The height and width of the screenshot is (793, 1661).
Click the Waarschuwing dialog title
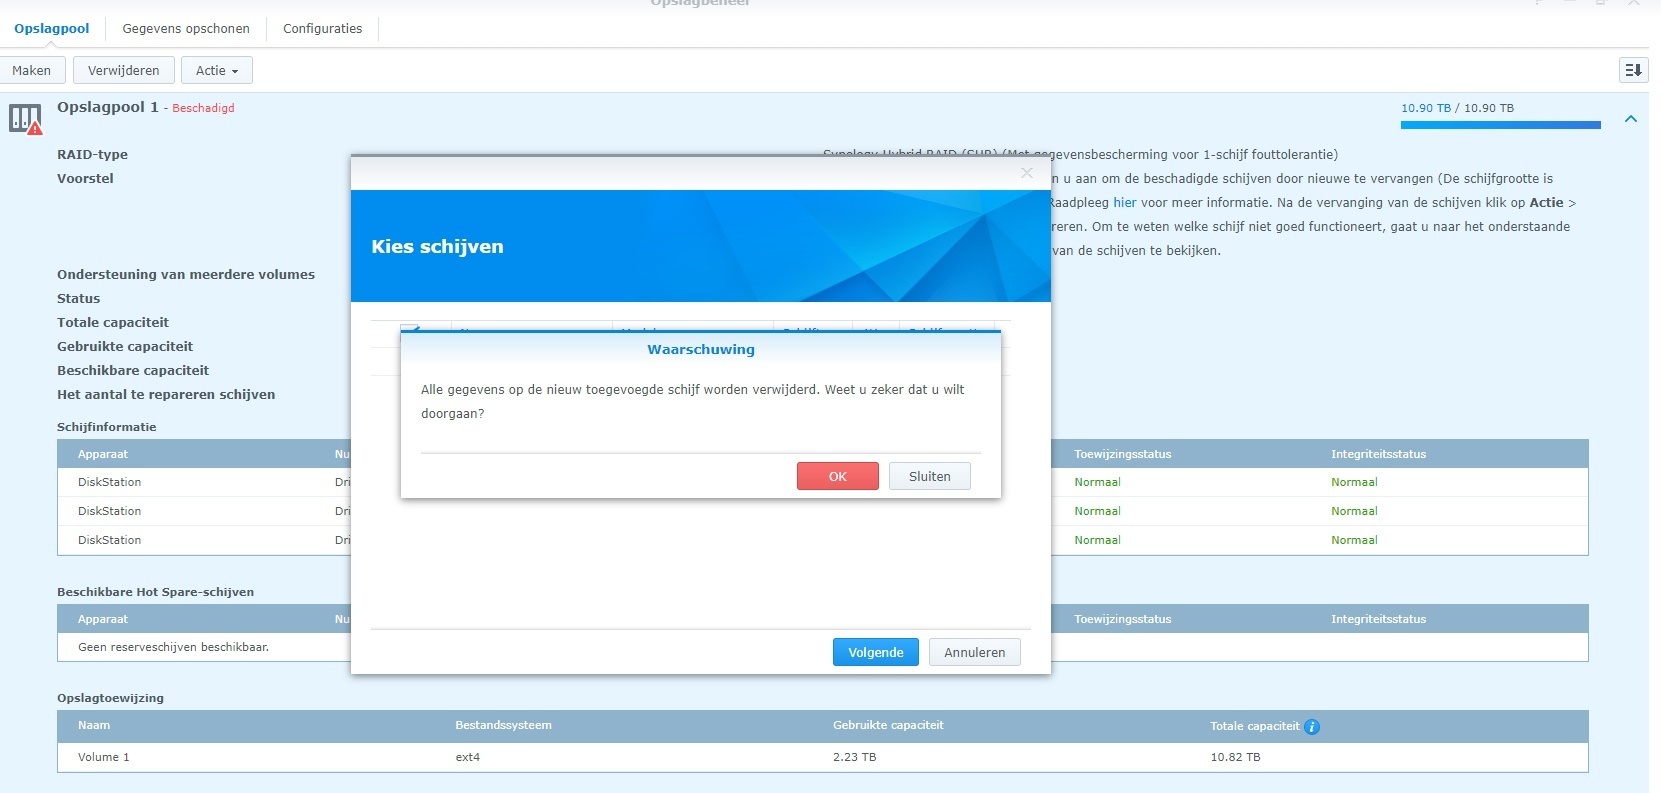click(x=700, y=349)
